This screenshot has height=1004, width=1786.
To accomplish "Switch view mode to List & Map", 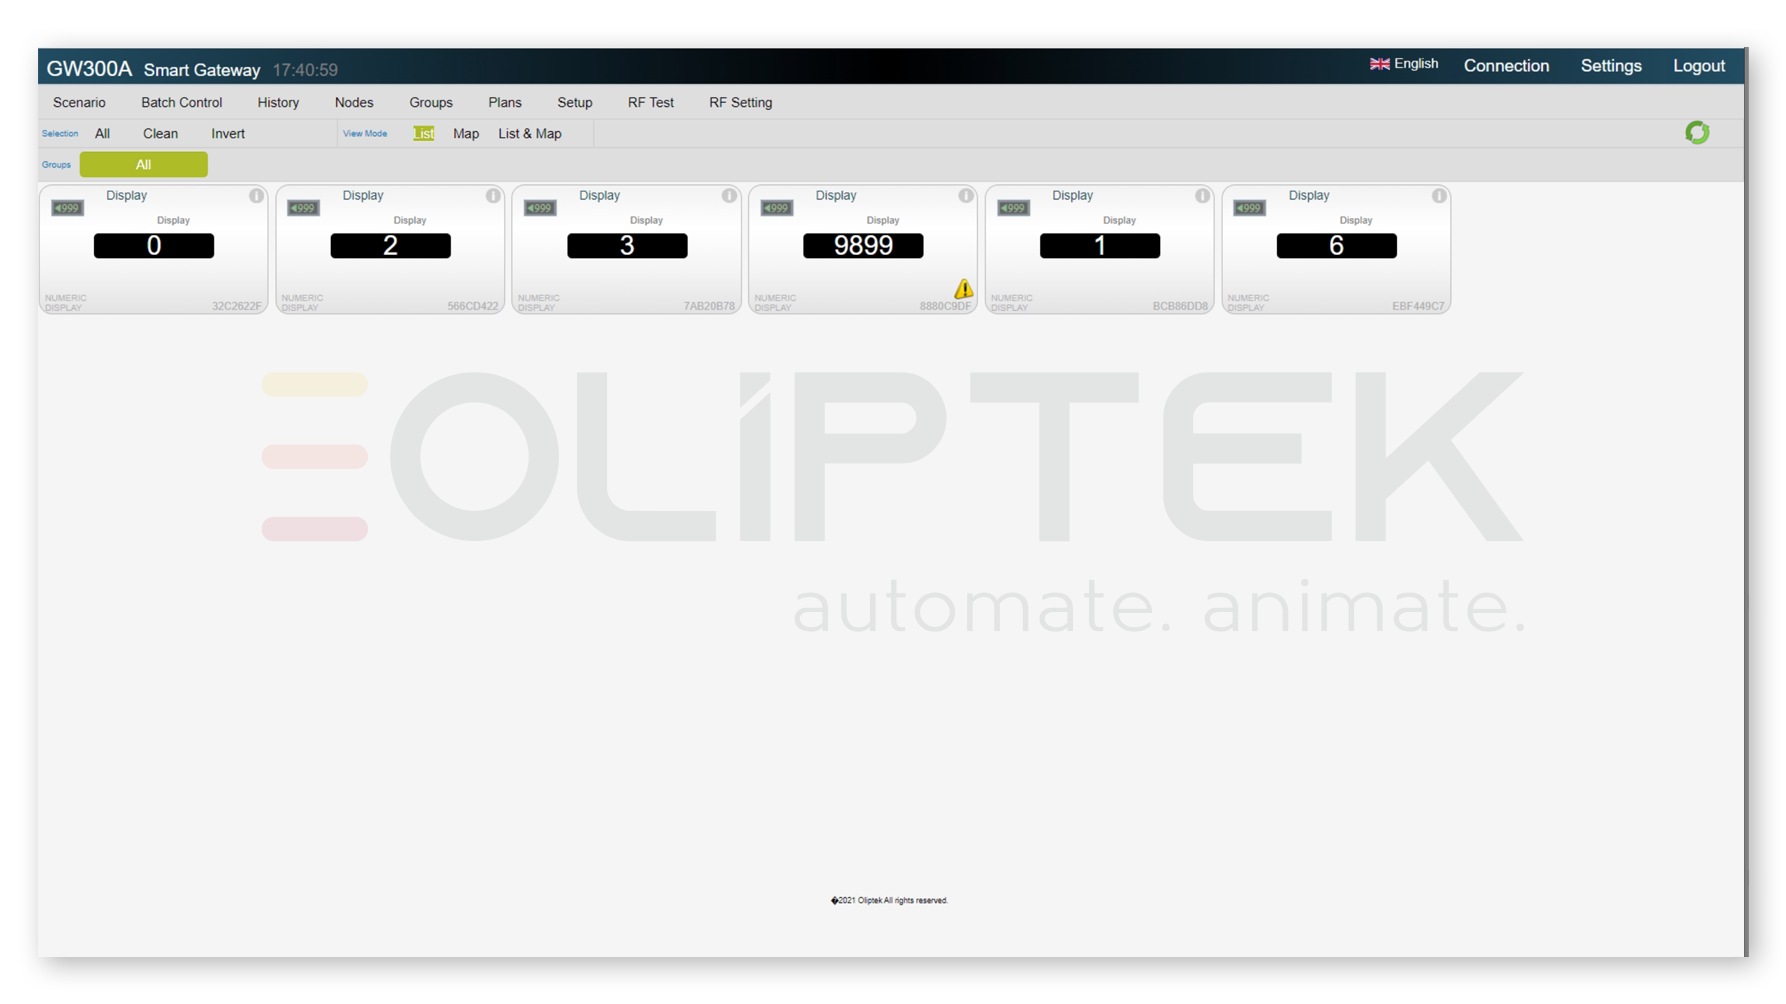I will (x=530, y=134).
